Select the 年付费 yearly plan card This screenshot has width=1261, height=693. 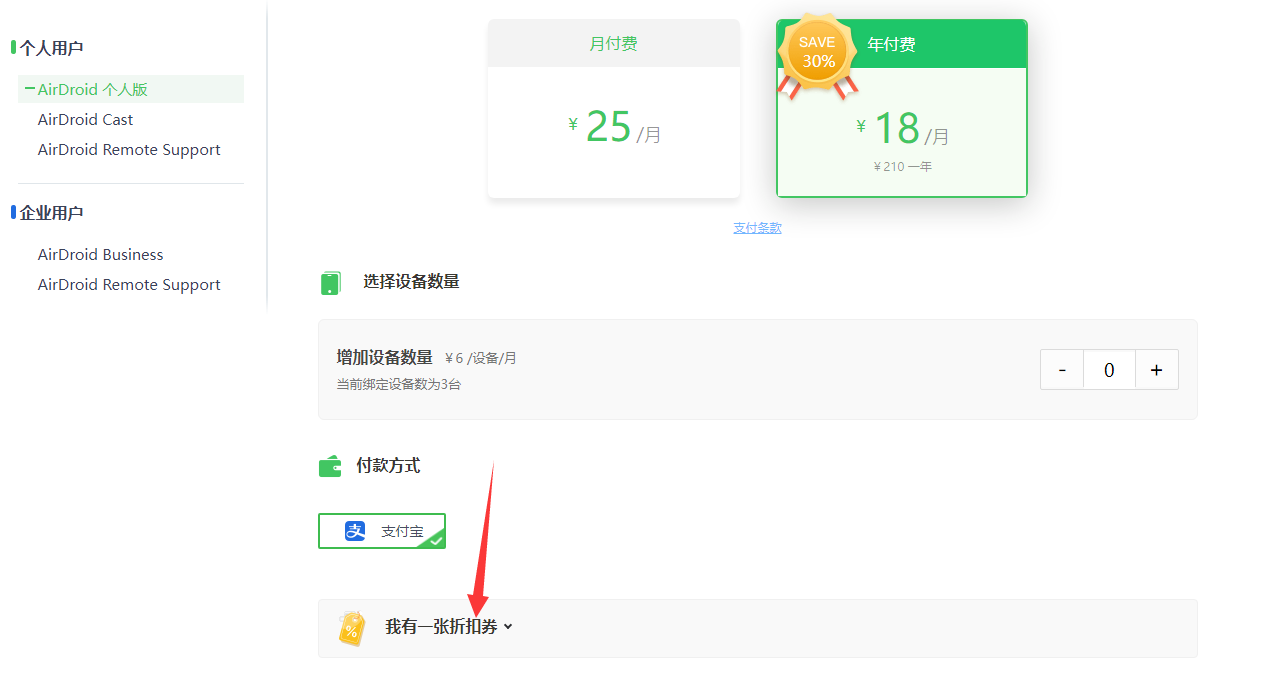click(902, 108)
